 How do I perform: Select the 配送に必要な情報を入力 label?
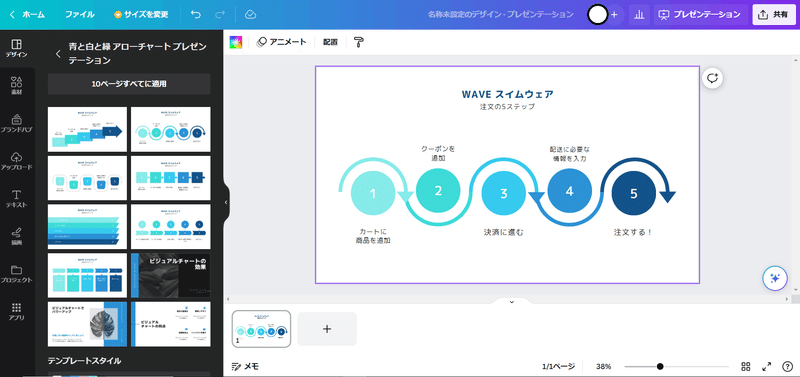pos(569,154)
